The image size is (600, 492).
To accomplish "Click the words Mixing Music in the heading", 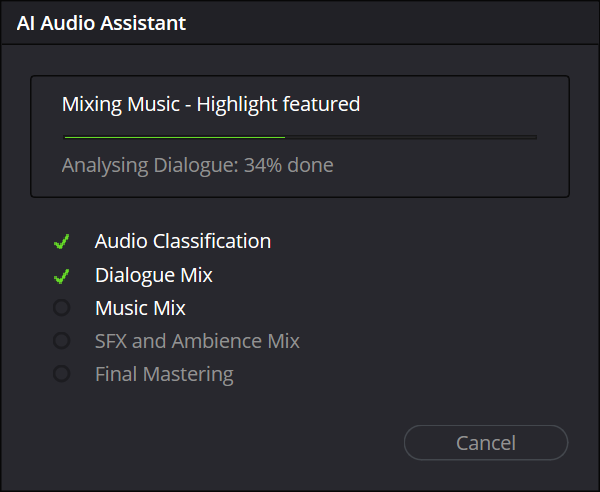I will tap(121, 104).
